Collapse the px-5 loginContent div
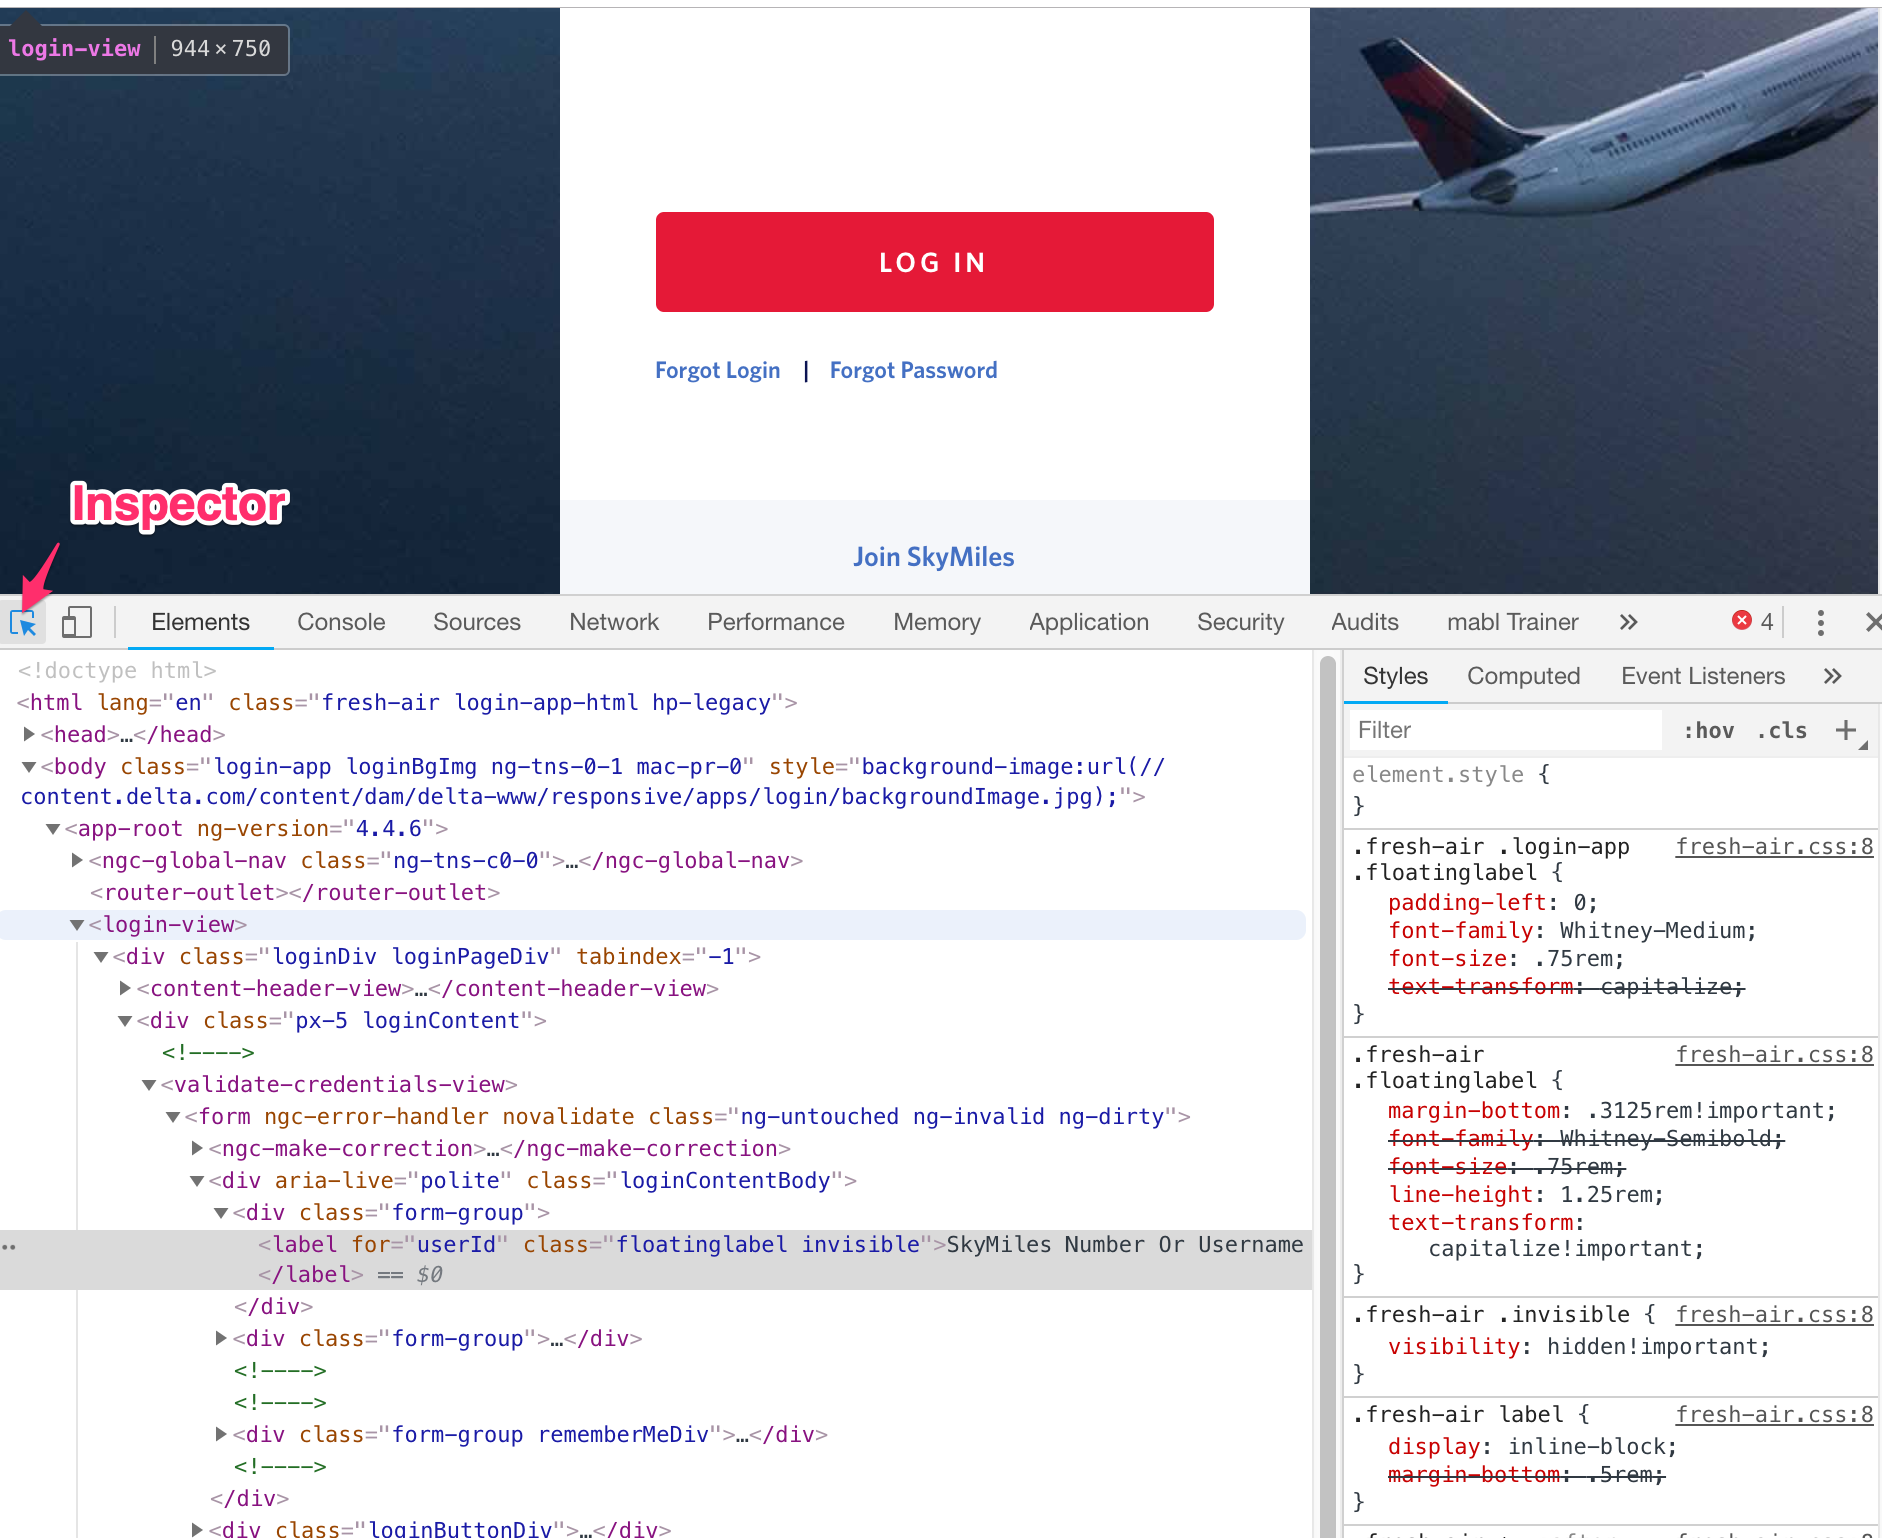The width and height of the screenshot is (1882, 1538). coord(125,1021)
